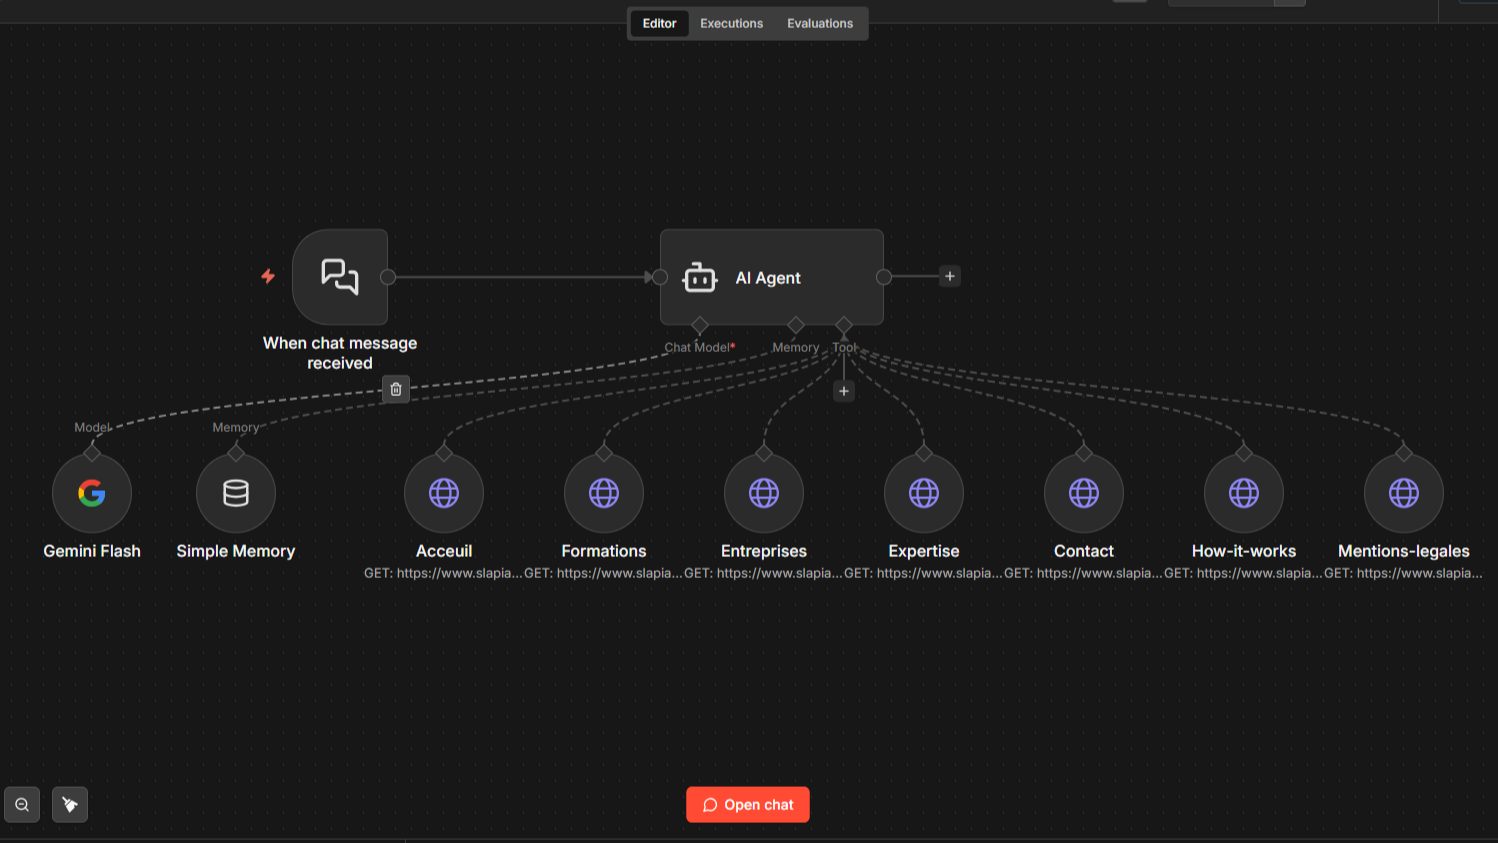Screen dimensions: 1498x843
Task: Click the tidy-up workflow icon
Action: point(69,804)
